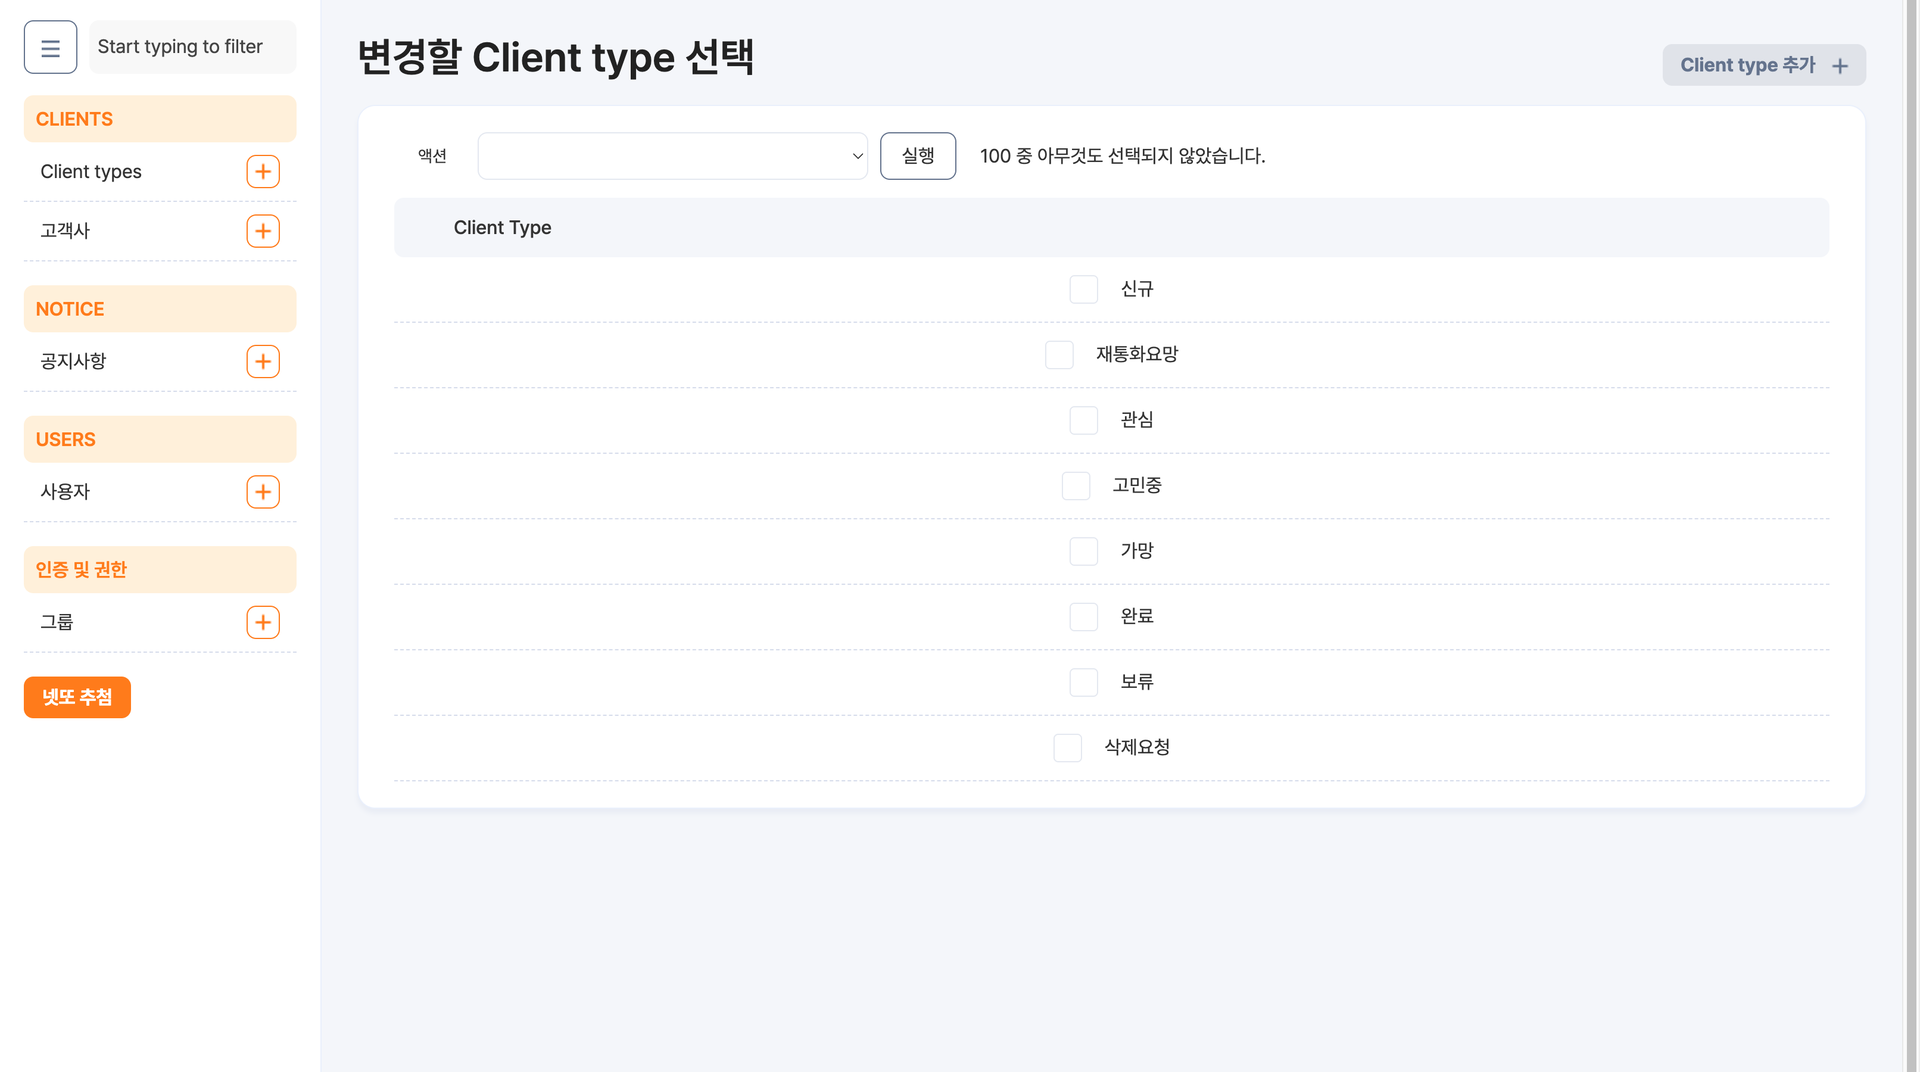Check the 신규 checkbox

[x=1084, y=289]
